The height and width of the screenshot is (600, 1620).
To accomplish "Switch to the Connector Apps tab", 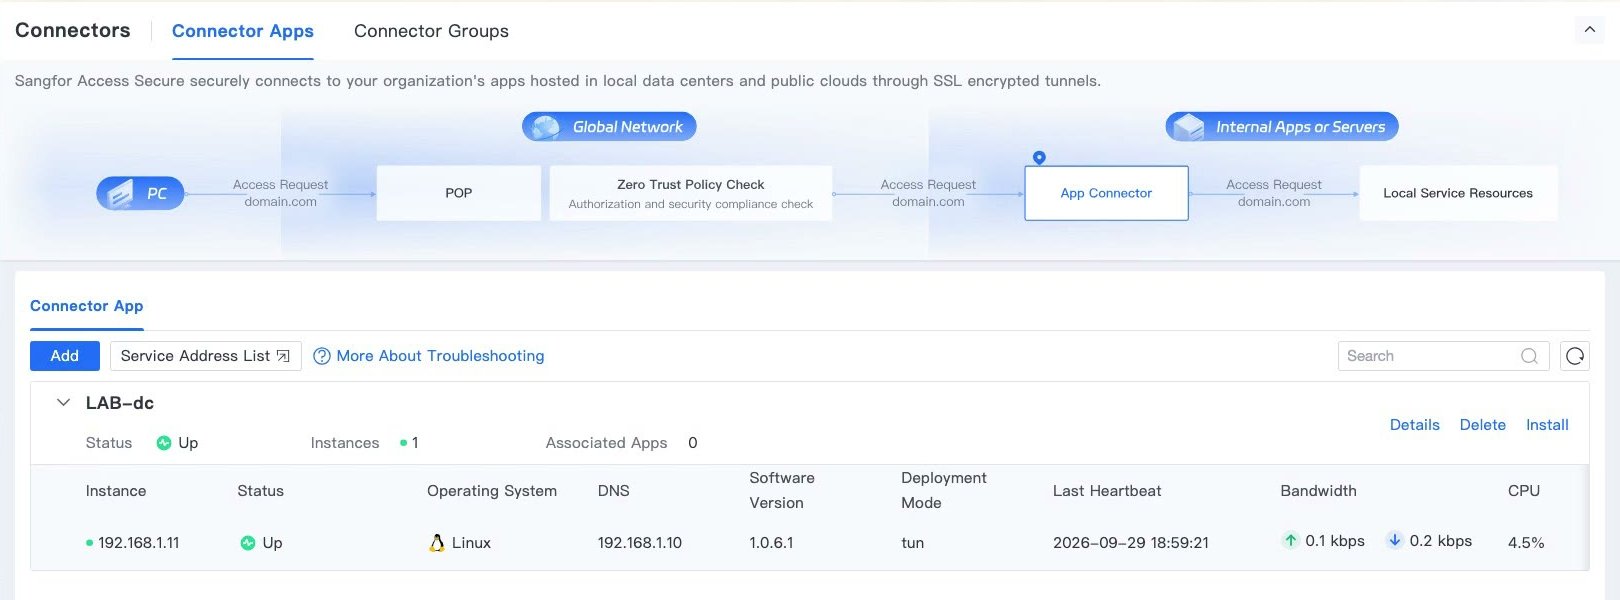I will 243,31.
